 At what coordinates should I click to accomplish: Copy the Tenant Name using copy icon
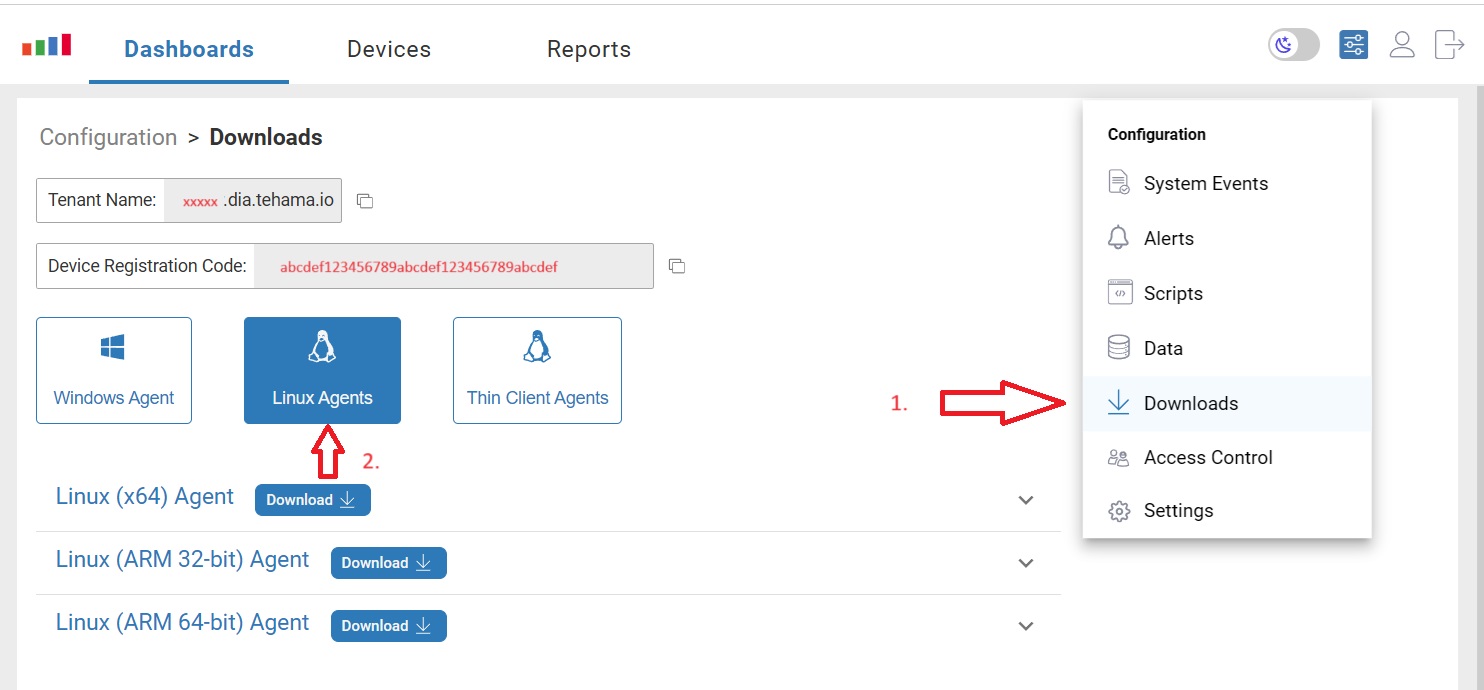click(x=364, y=201)
